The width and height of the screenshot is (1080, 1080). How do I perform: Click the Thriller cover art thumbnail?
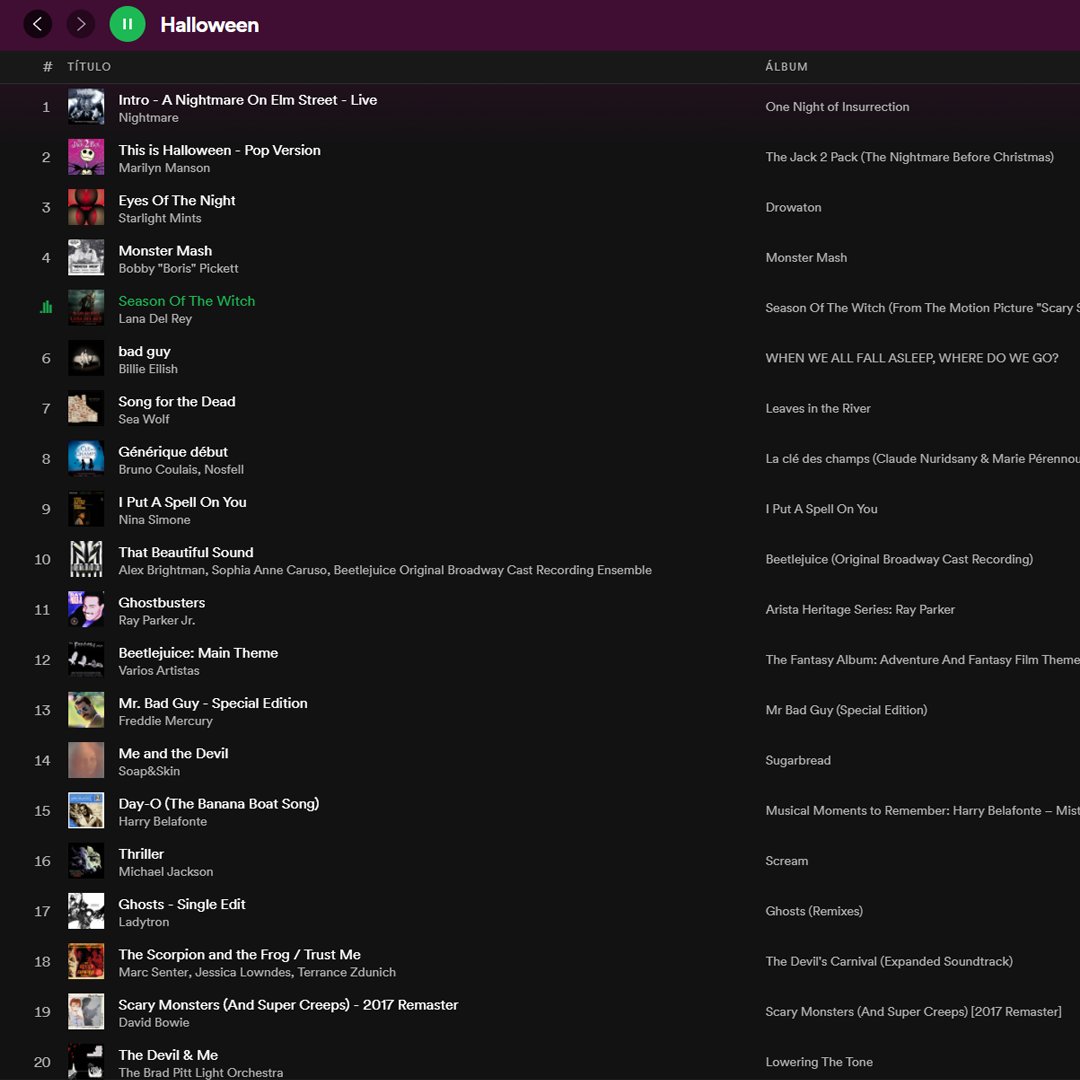[x=86, y=861]
